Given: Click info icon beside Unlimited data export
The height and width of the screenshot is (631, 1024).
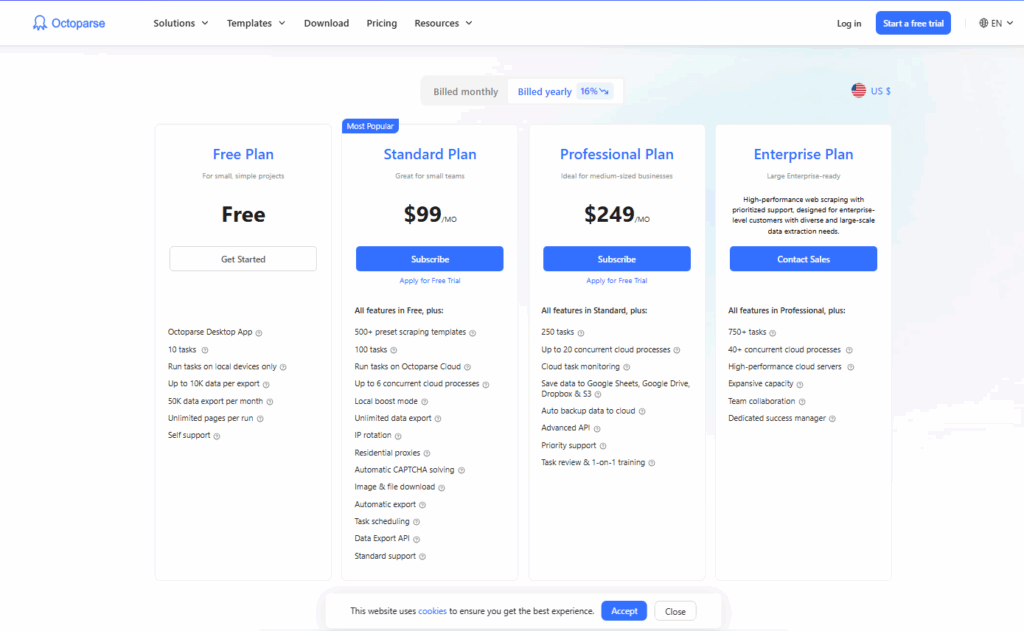Looking at the screenshot, I should 438,419.
